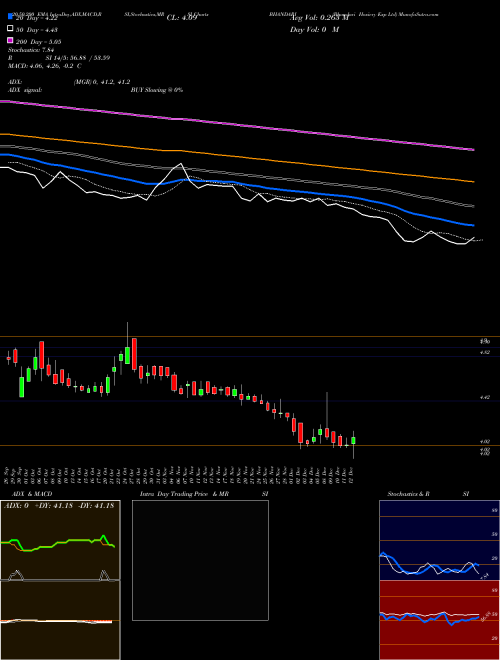Image resolution: width=500 pixels, height=660 pixels.
Task: Select the '50 Day = 4.48' label
Action: tap(37, 30)
